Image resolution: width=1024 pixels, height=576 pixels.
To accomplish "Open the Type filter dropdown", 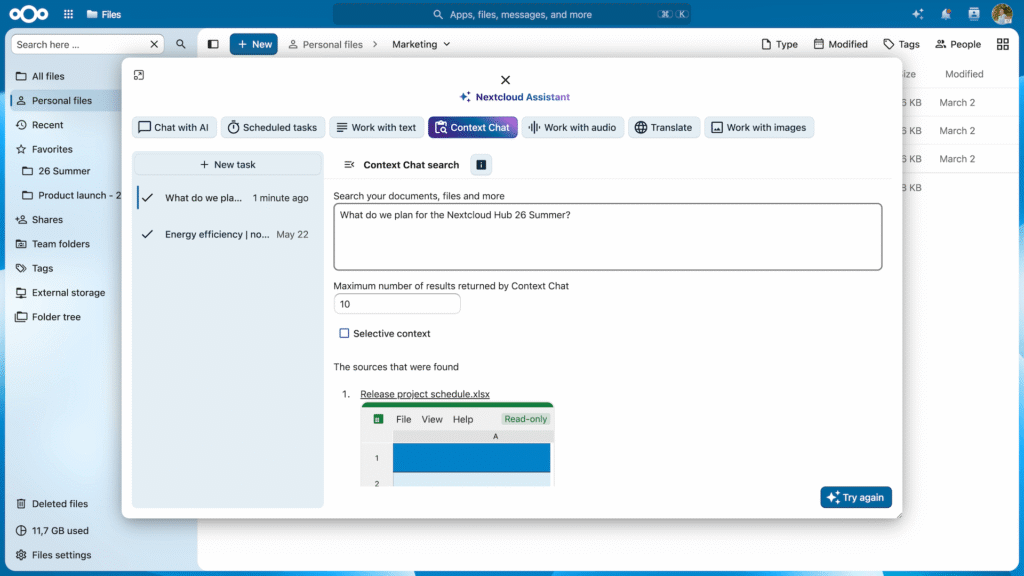I will 779,44.
